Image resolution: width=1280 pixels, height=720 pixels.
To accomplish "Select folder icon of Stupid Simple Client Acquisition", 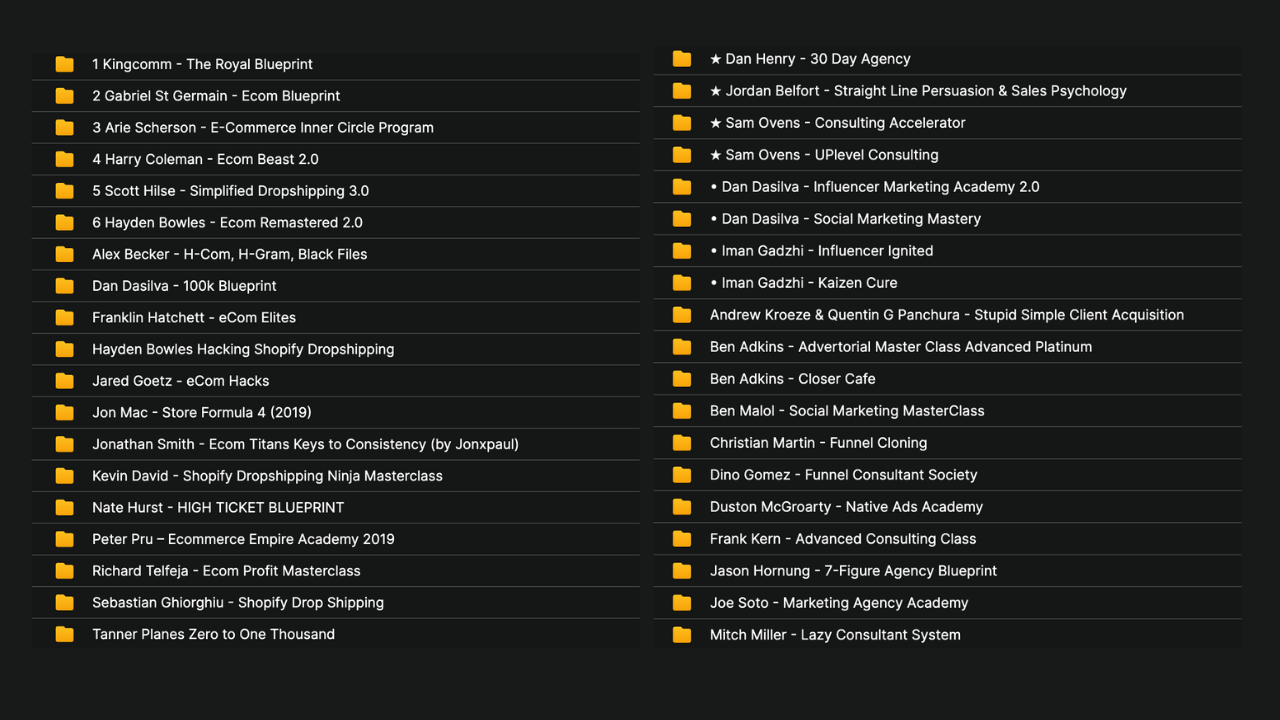I will (x=682, y=315).
